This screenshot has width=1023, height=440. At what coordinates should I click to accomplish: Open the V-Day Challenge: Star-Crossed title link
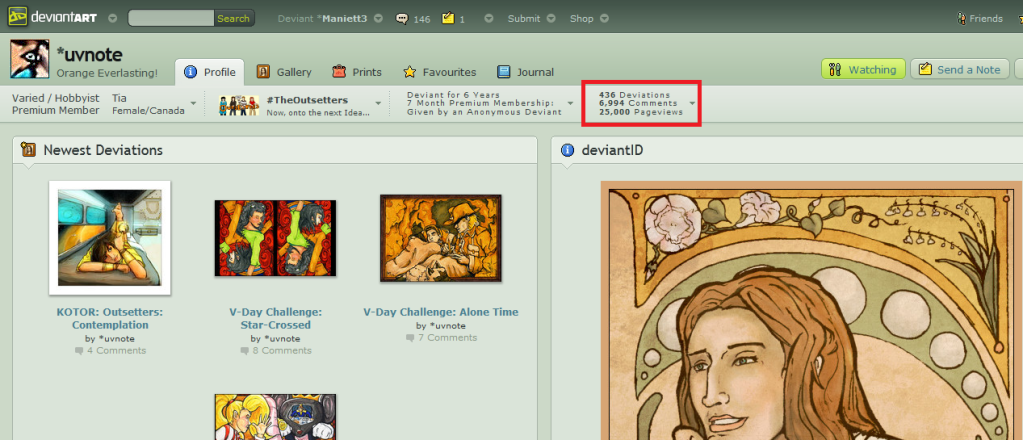[x=275, y=319]
